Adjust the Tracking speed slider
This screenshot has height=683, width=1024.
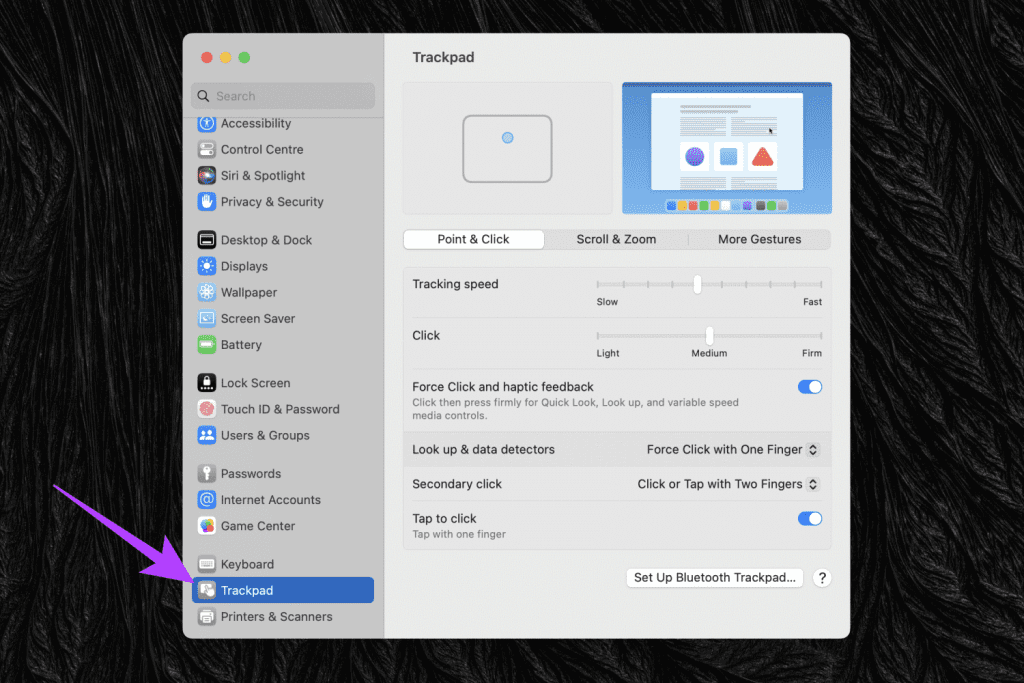click(x=697, y=284)
